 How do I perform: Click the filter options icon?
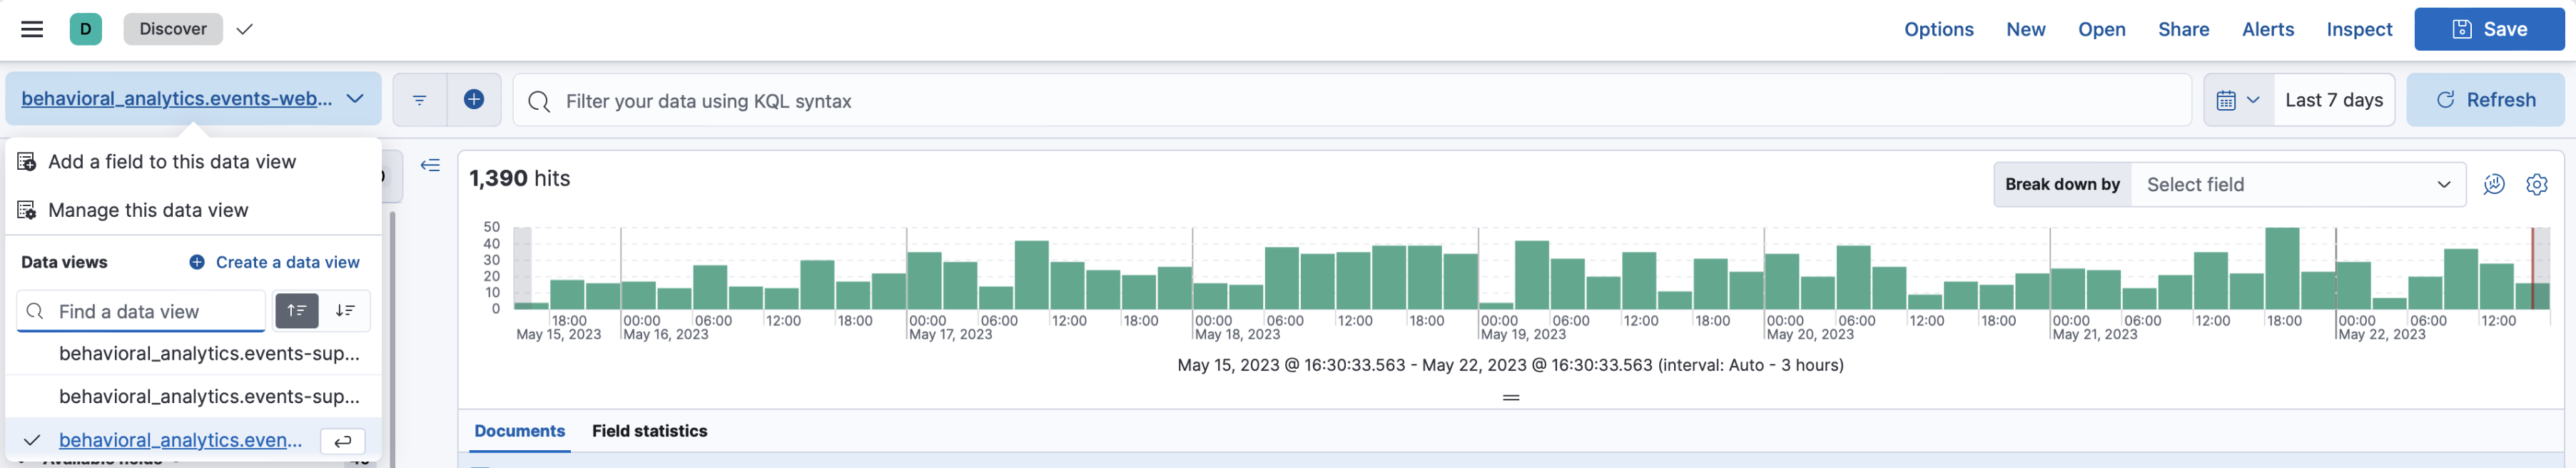point(419,100)
